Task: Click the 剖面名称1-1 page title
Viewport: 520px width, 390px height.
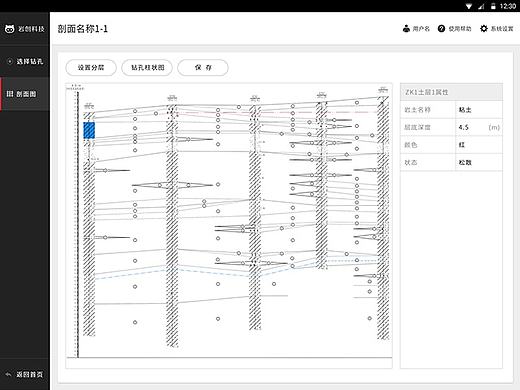Action: click(83, 29)
